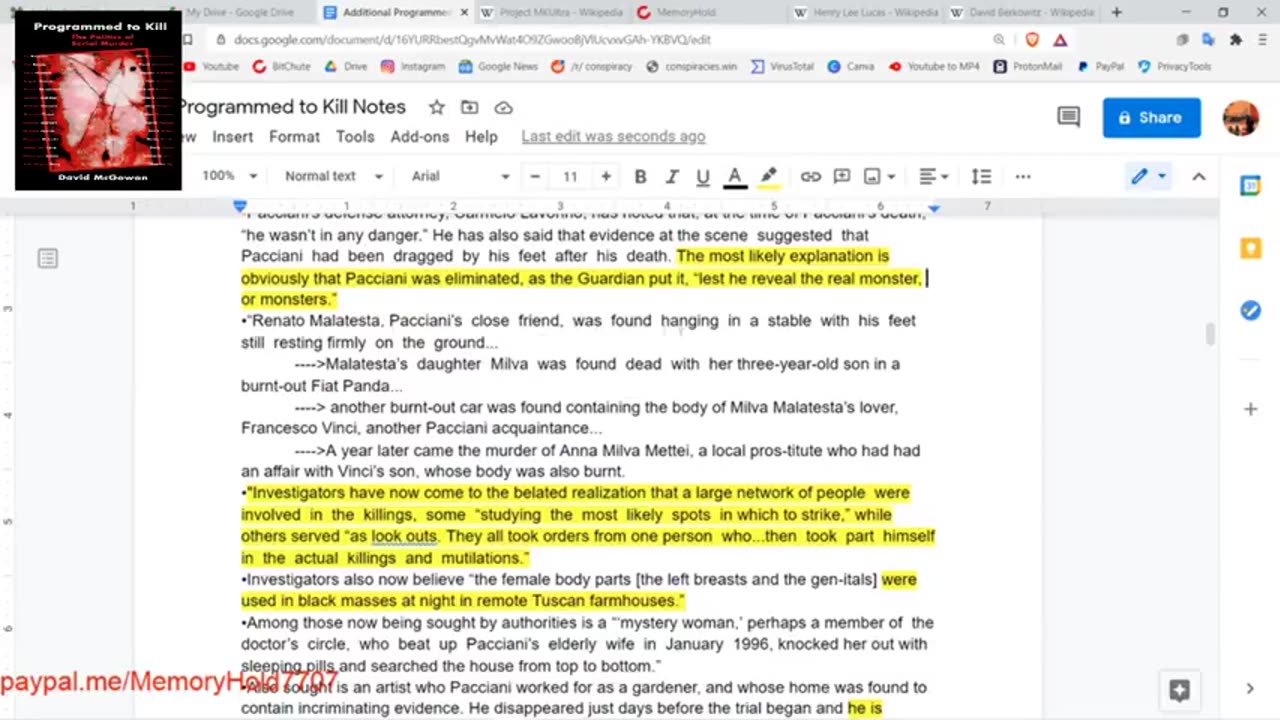Increase font size with plus button

click(606, 176)
